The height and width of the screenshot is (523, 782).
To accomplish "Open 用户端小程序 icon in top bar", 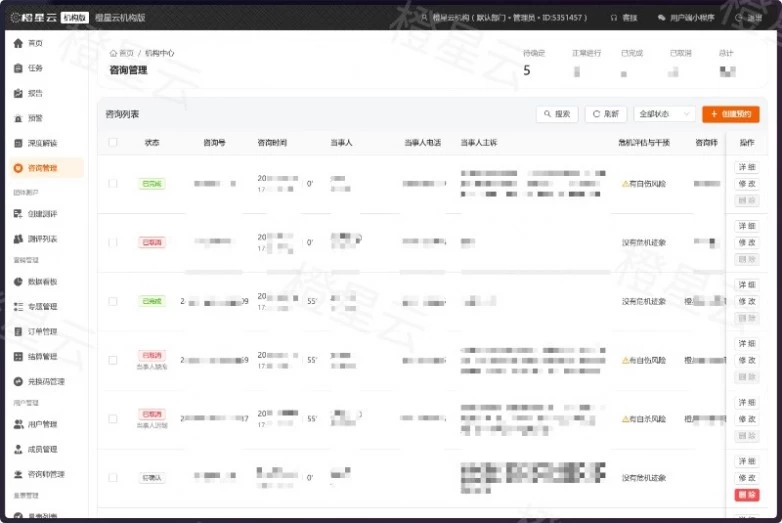I will (x=662, y=18).
